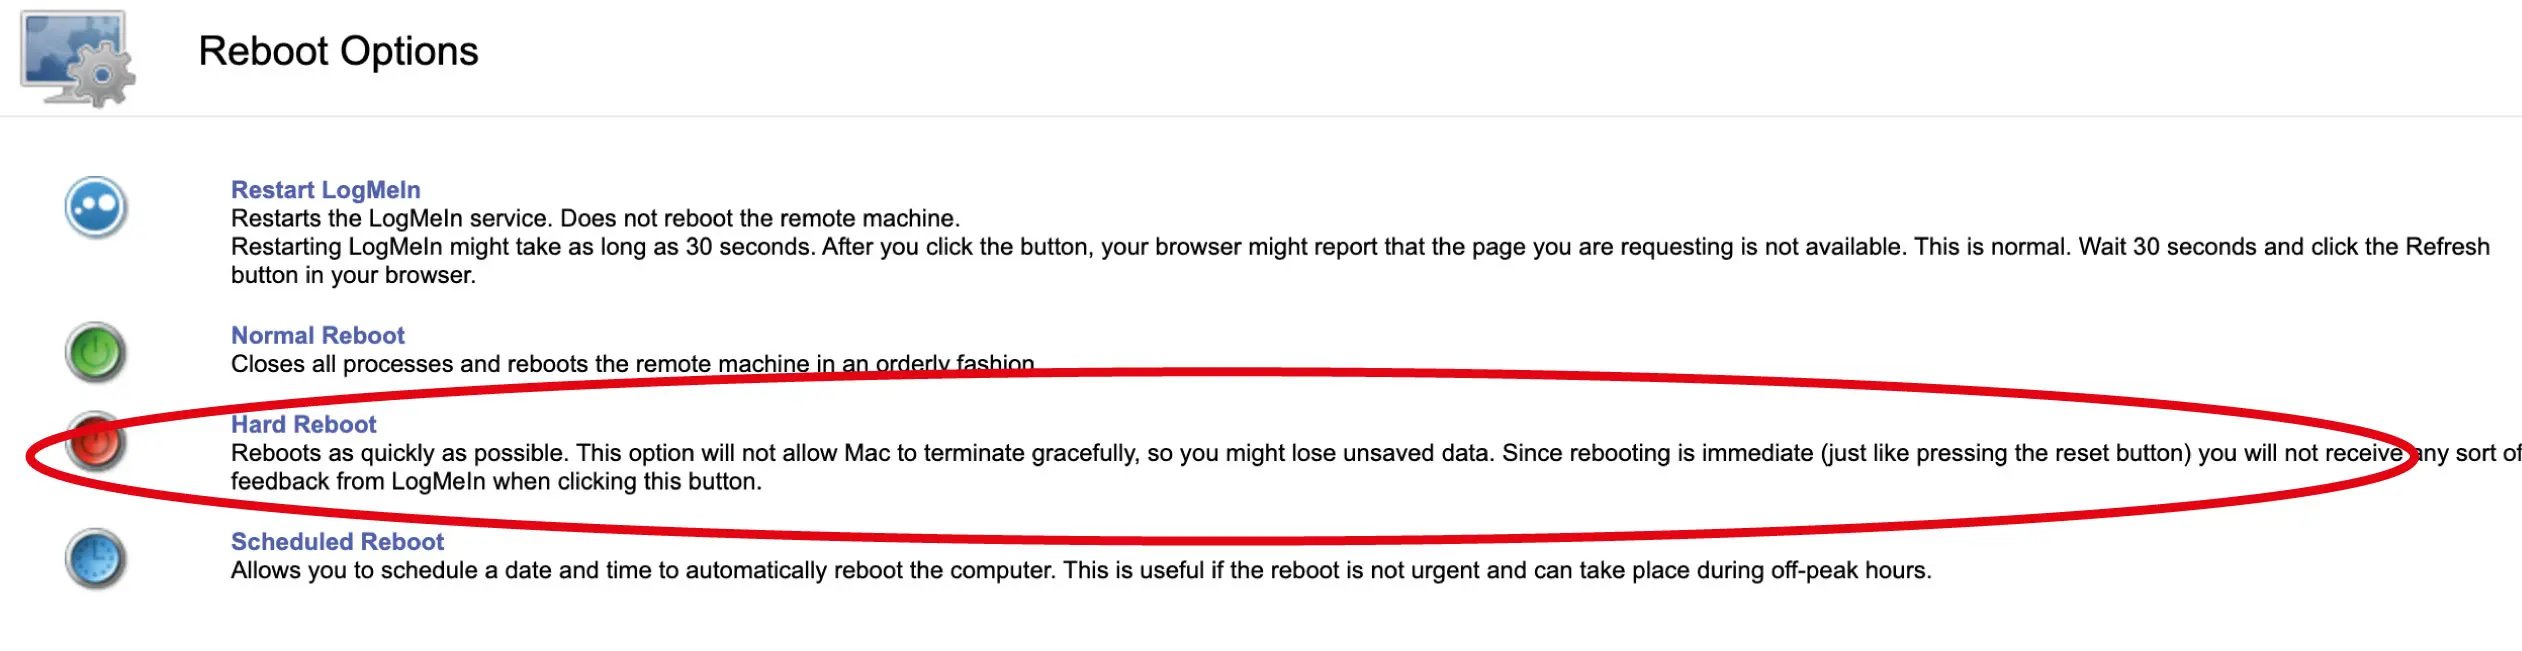Screen dimensions: 2522x651
Task: Open the Scheduled Reboot link
Action: pos(337,541)
